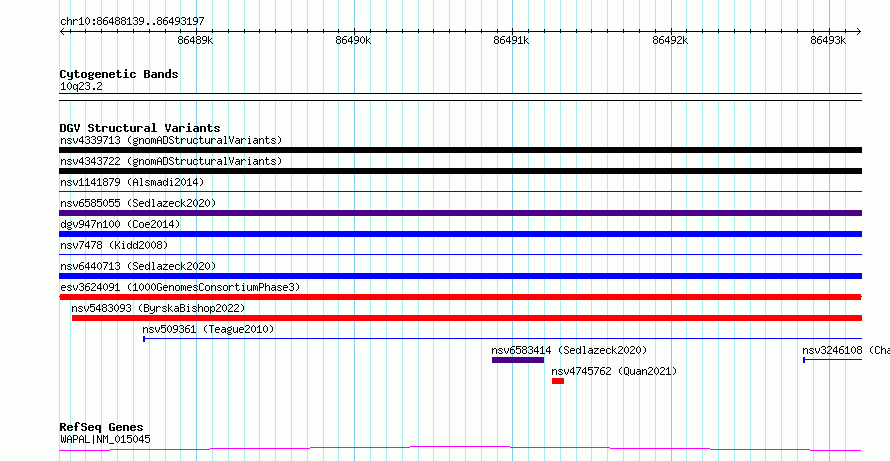The width and height of the screenshot is (890, 461).
Task: Open nsv6583414 (Sedlazeck2020) label
Action: pos(569,350)
